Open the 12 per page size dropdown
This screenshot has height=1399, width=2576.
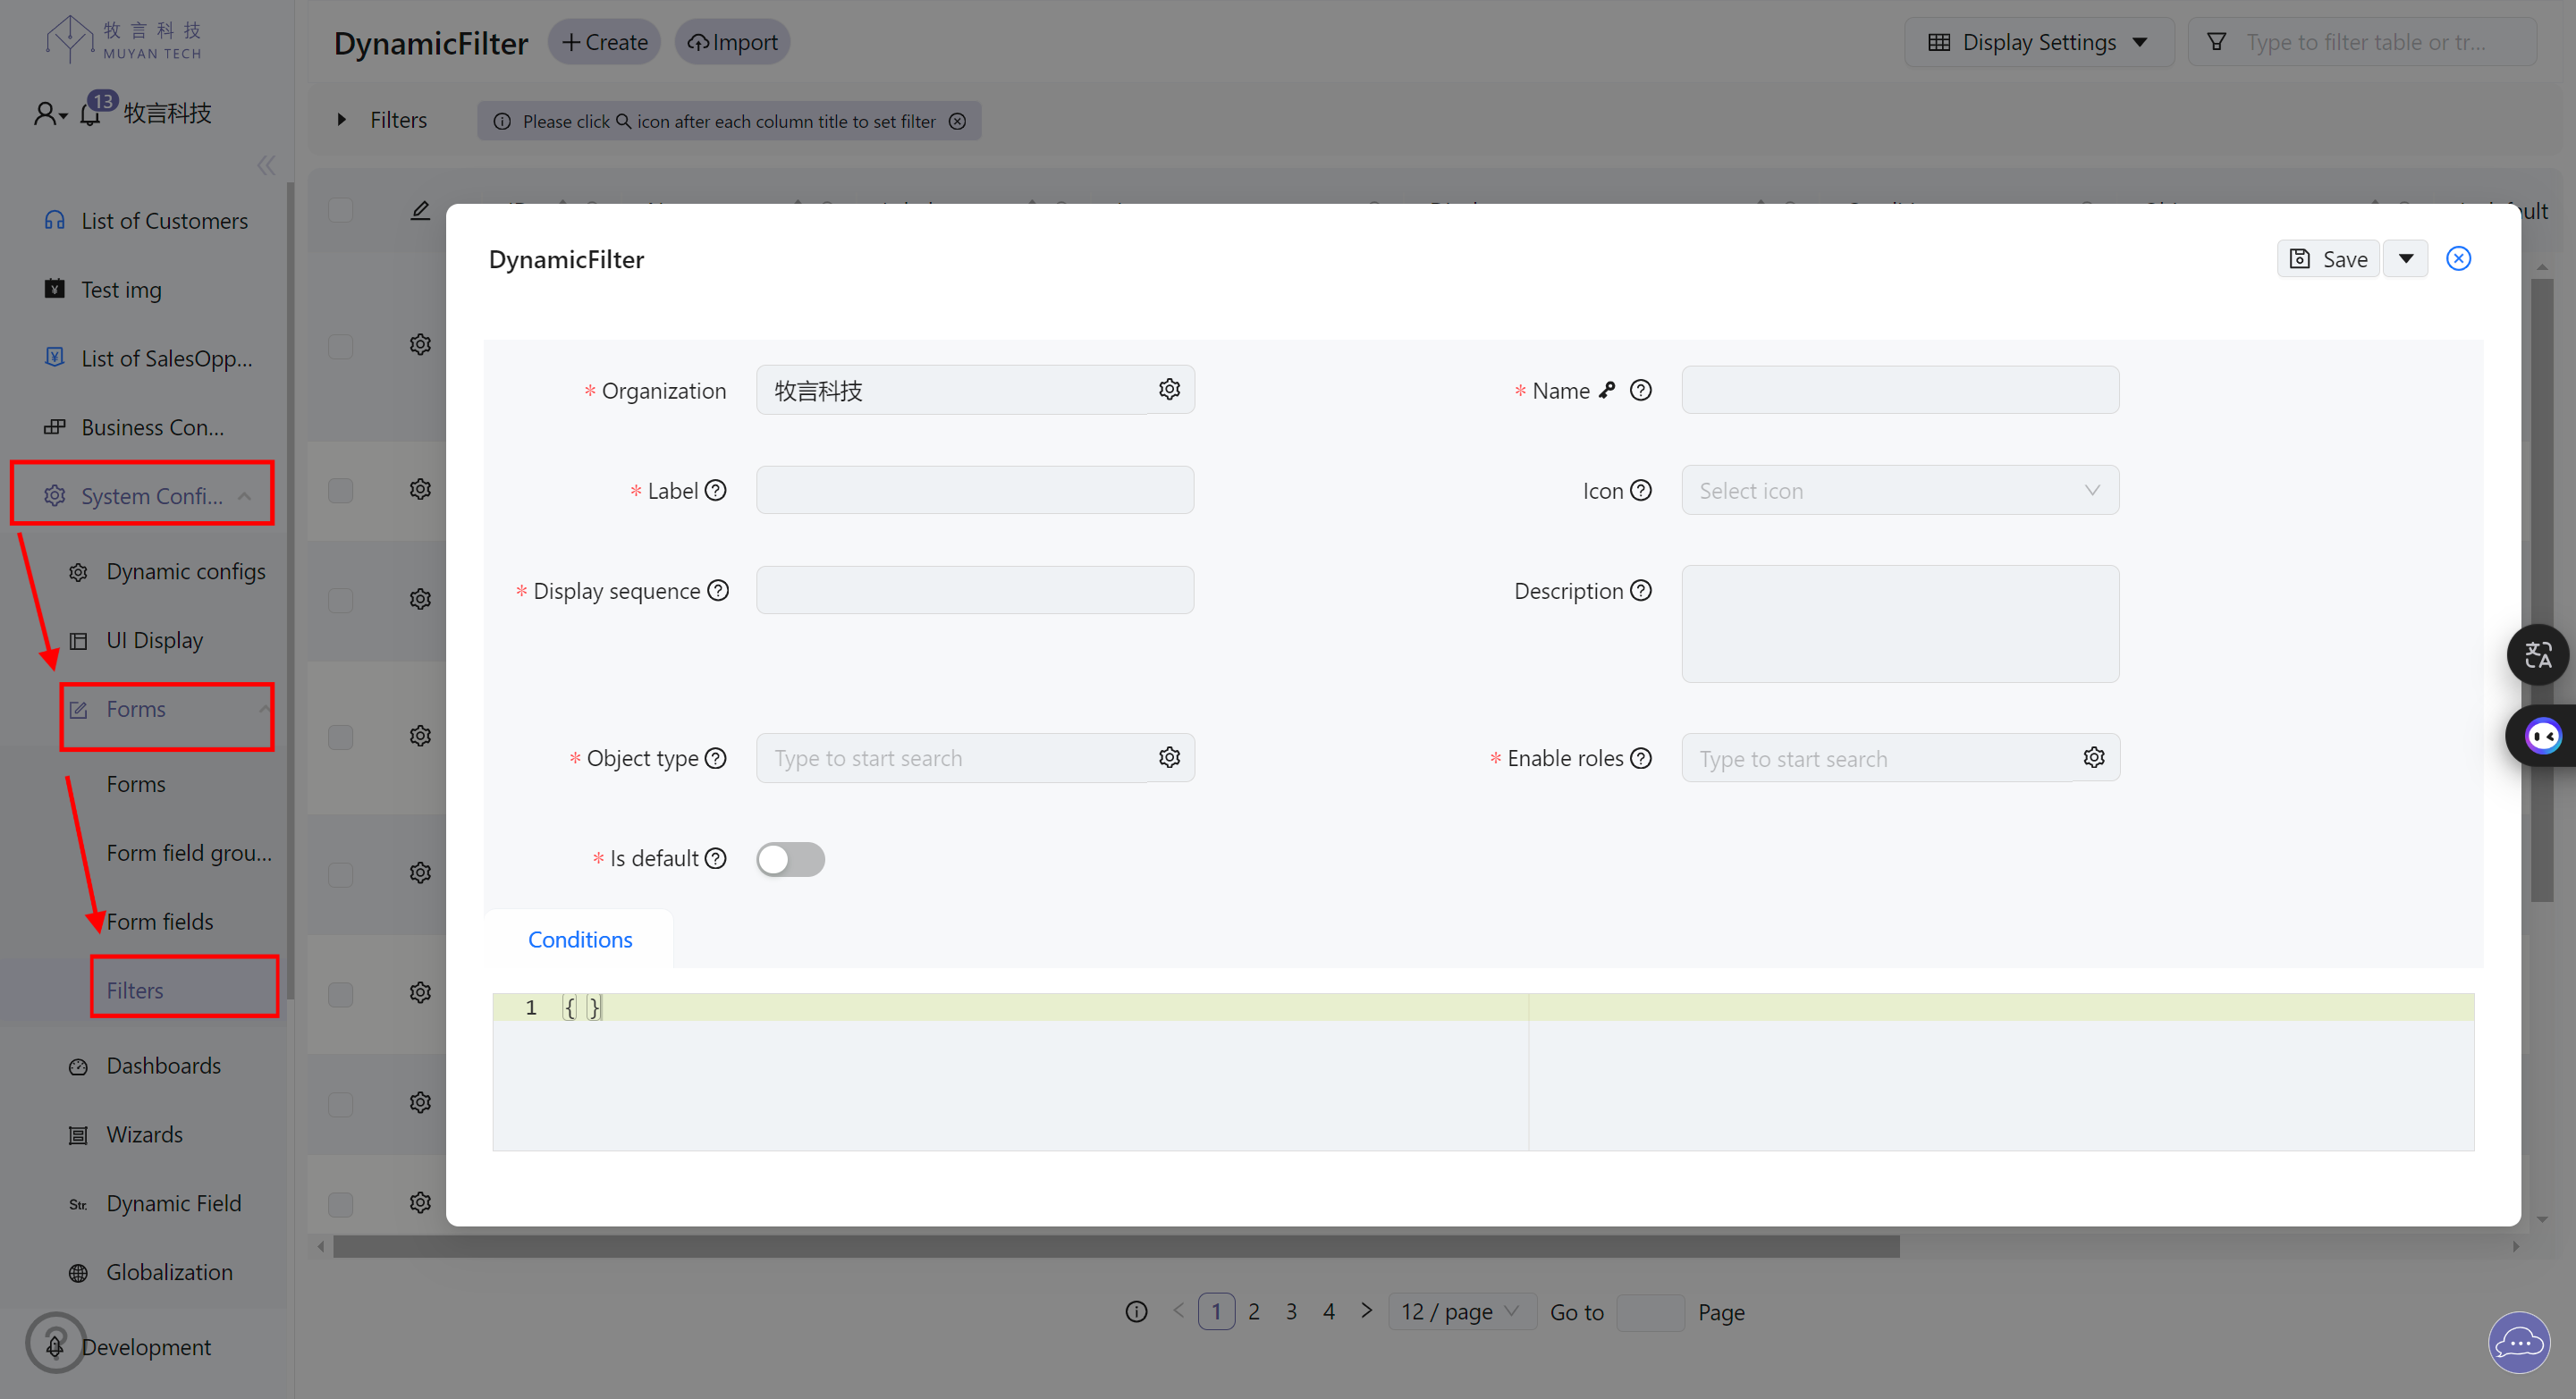pos(1461,1311)
